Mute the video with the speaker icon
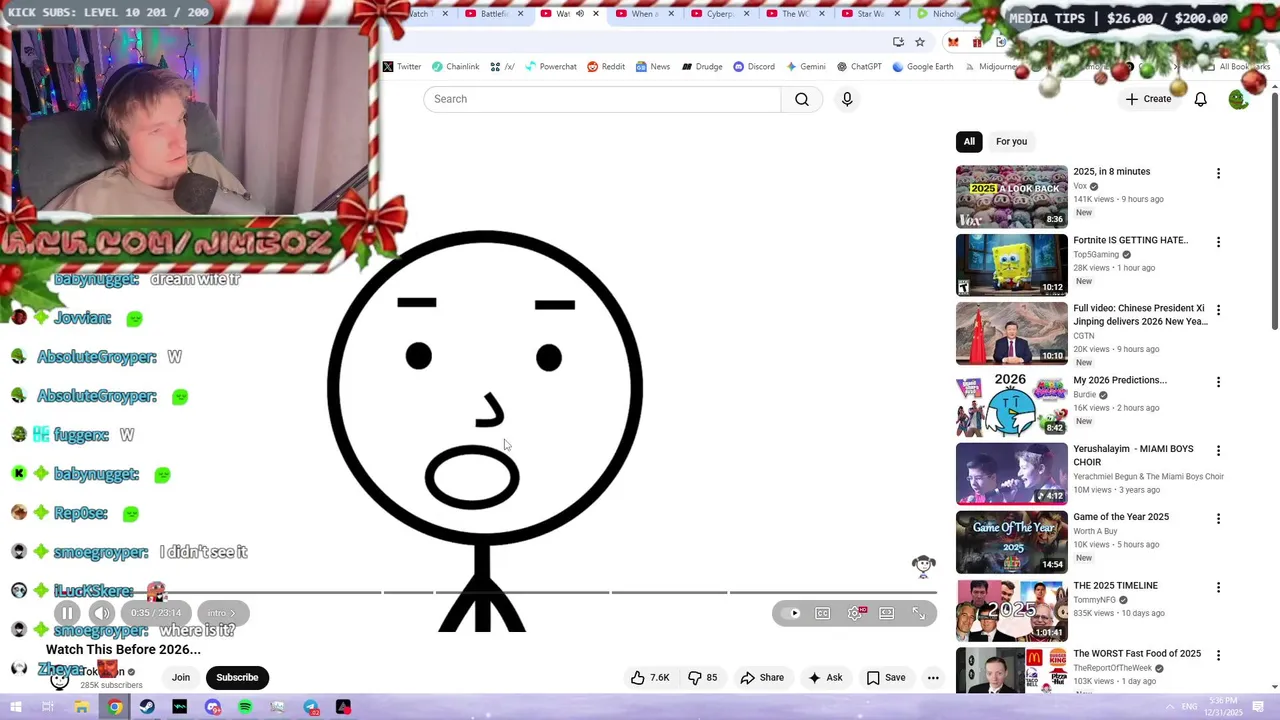Screen dimensions: 1280x720 tap(102, 613)
